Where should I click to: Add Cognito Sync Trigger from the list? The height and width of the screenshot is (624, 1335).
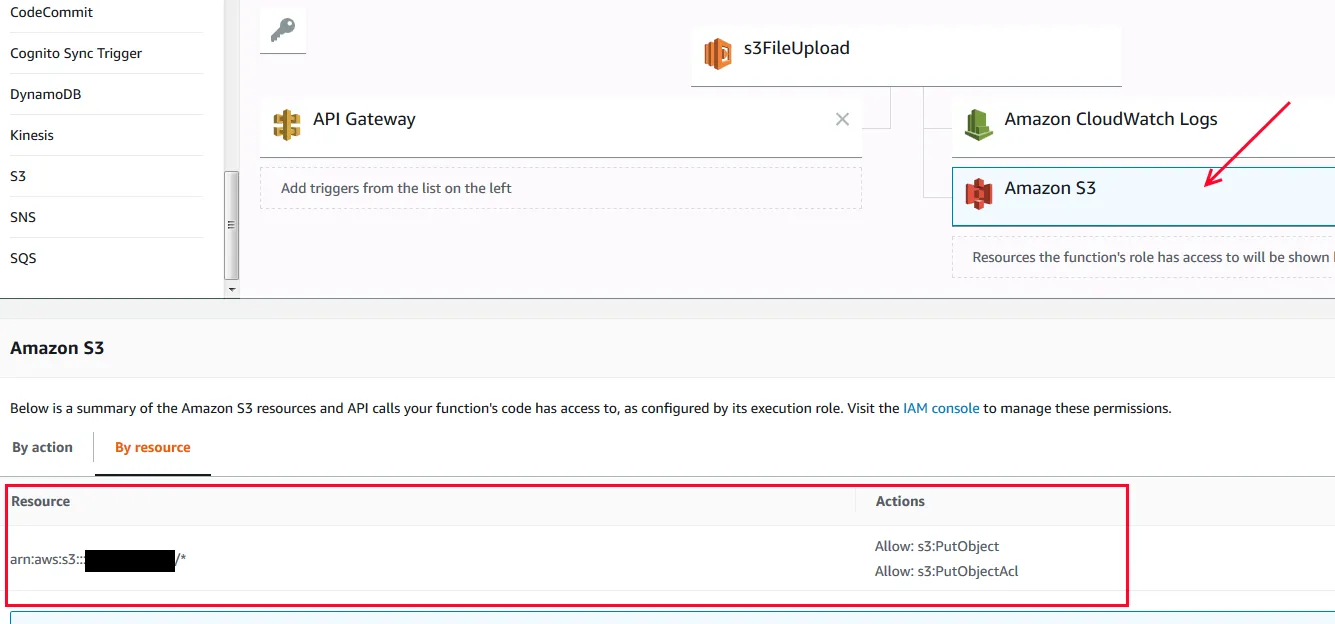pos(76,53)
